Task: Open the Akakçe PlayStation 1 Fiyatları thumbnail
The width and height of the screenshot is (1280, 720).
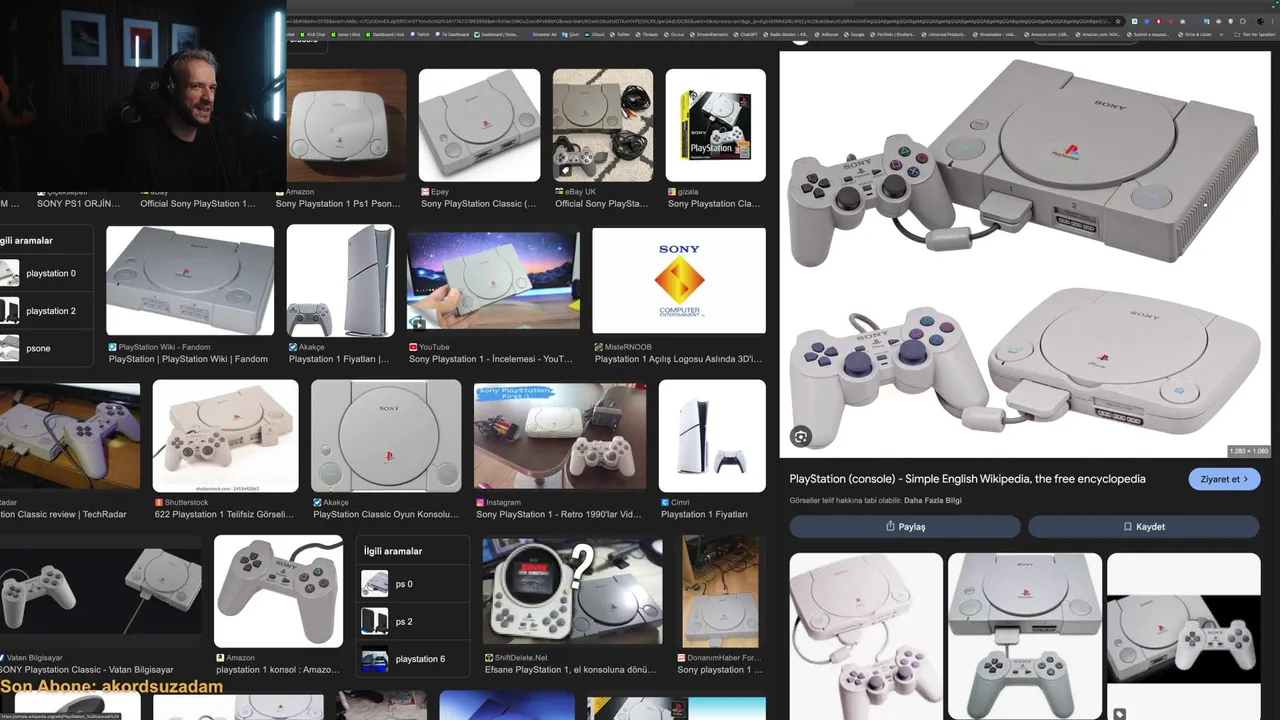Action: [x=340, y=281]
